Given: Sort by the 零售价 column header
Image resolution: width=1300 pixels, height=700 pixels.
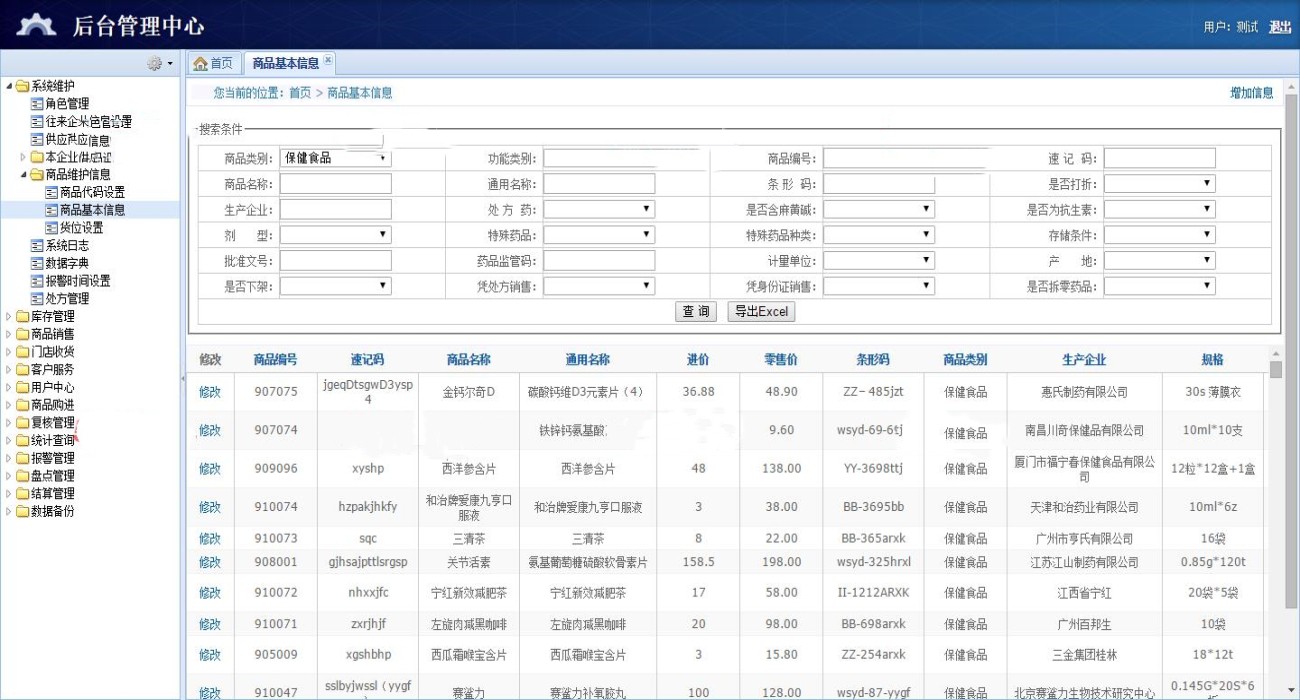Looking at the screenshot, I should click(x=781, y=360).
